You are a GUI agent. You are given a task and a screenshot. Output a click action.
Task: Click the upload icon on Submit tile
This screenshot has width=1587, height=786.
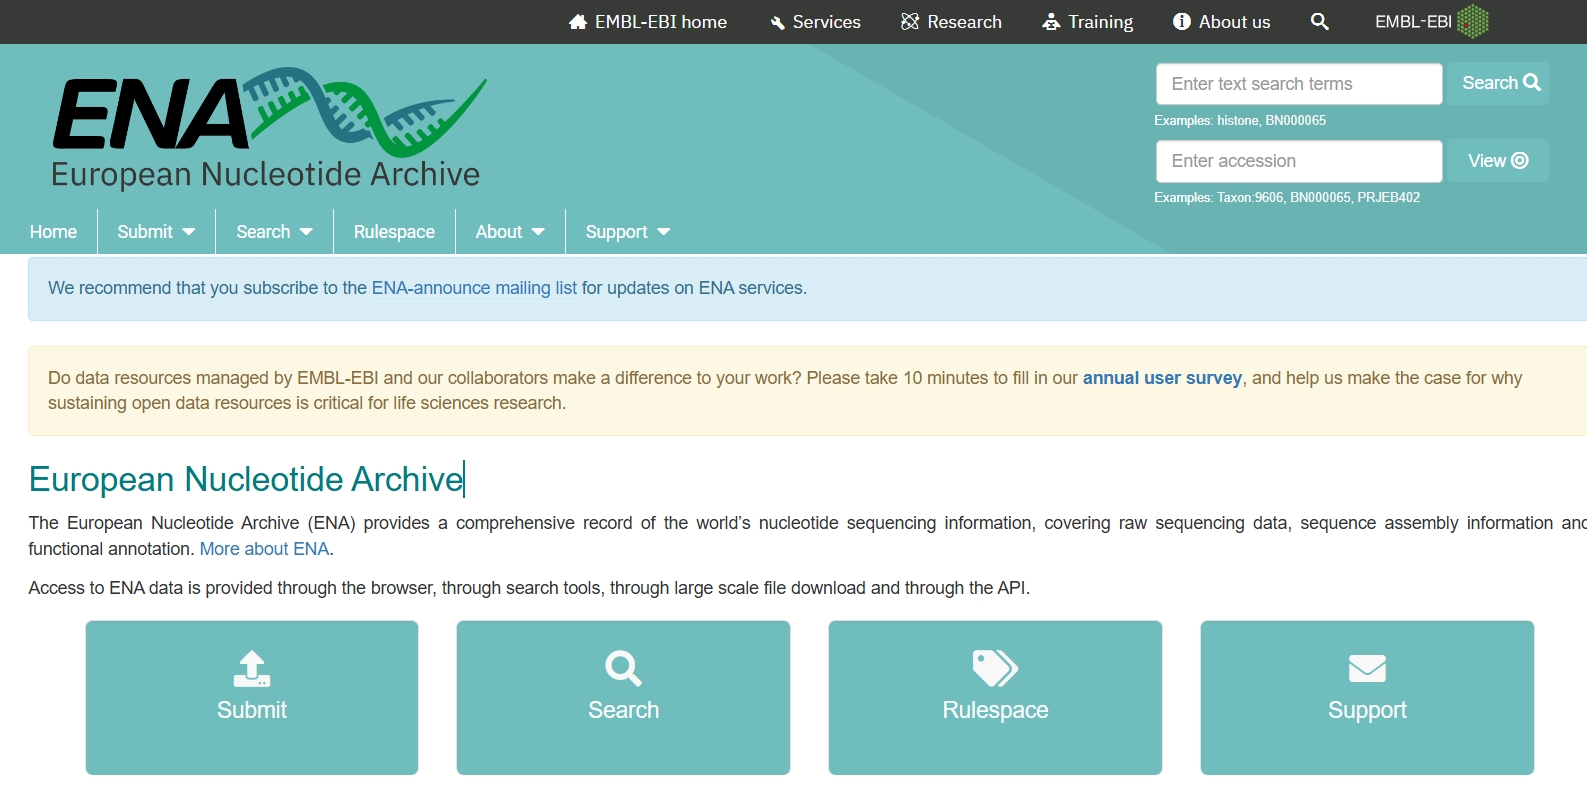tap(252, 668)
